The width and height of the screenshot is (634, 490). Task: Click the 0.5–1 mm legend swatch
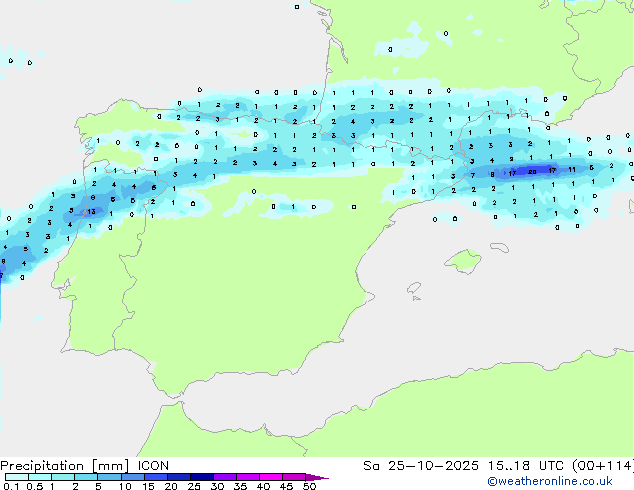tap(40, 477)
